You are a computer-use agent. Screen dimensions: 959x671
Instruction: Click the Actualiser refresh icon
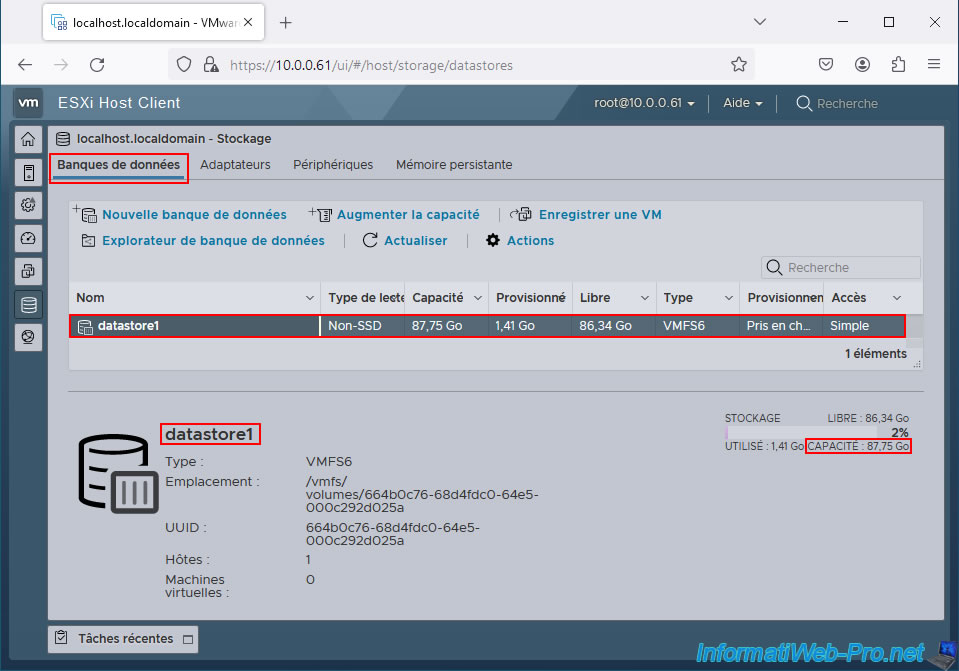[x=370, y=241]
